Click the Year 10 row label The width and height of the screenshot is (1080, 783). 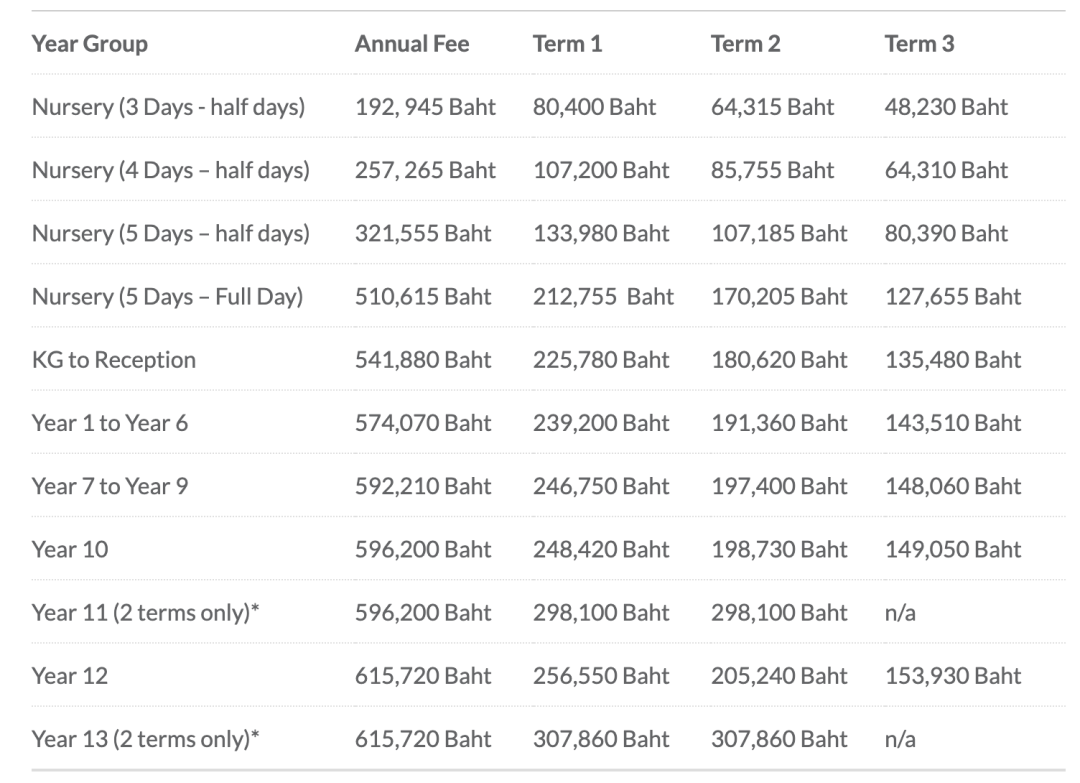(70, 549)
